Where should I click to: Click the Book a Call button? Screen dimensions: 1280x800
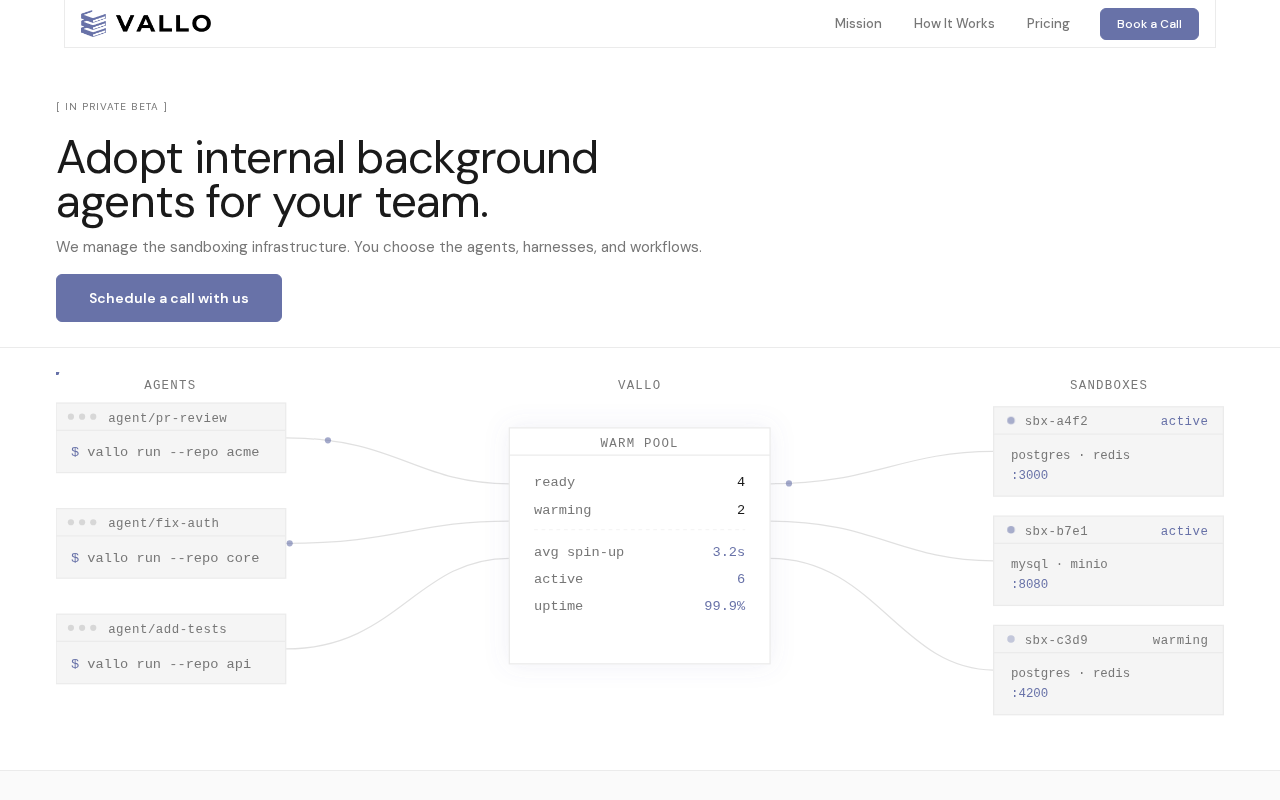[x=1149, y=24]
